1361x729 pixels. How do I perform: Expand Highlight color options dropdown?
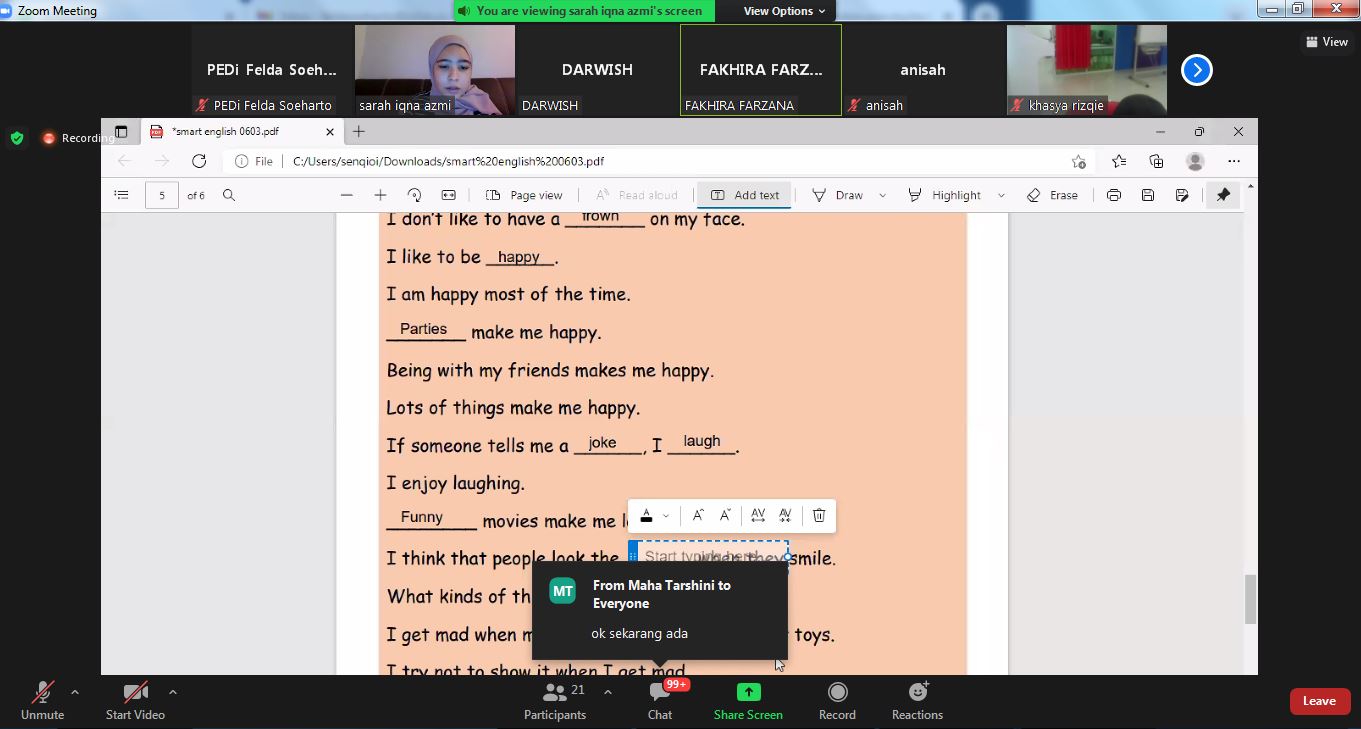coord(1001,196)
